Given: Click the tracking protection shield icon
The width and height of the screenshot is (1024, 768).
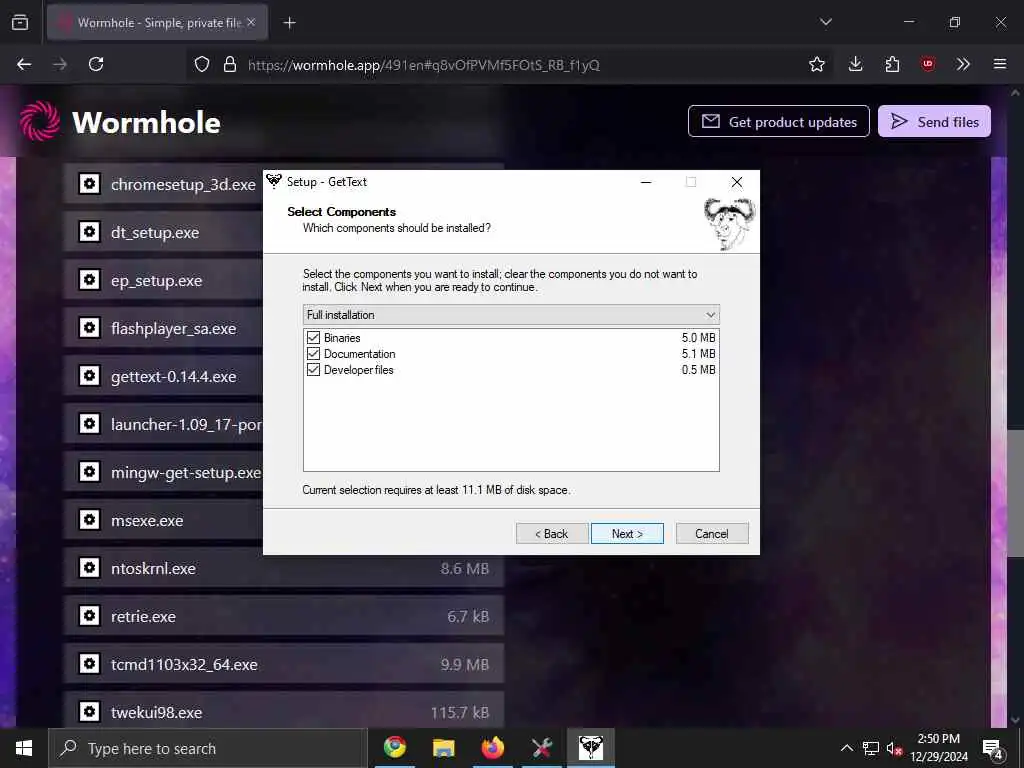Looking at the screenshot, I should pos(202,64).
